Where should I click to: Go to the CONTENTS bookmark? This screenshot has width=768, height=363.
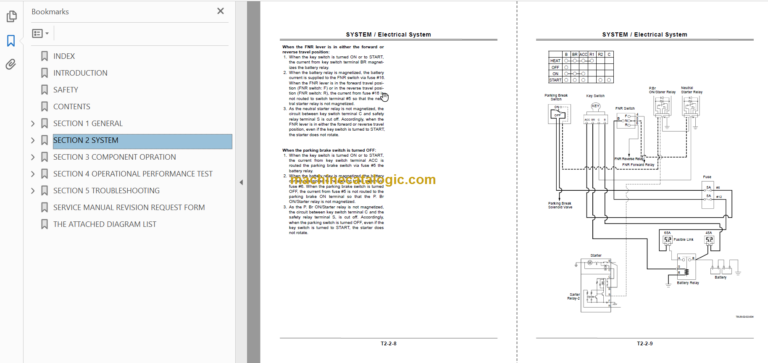72,106
